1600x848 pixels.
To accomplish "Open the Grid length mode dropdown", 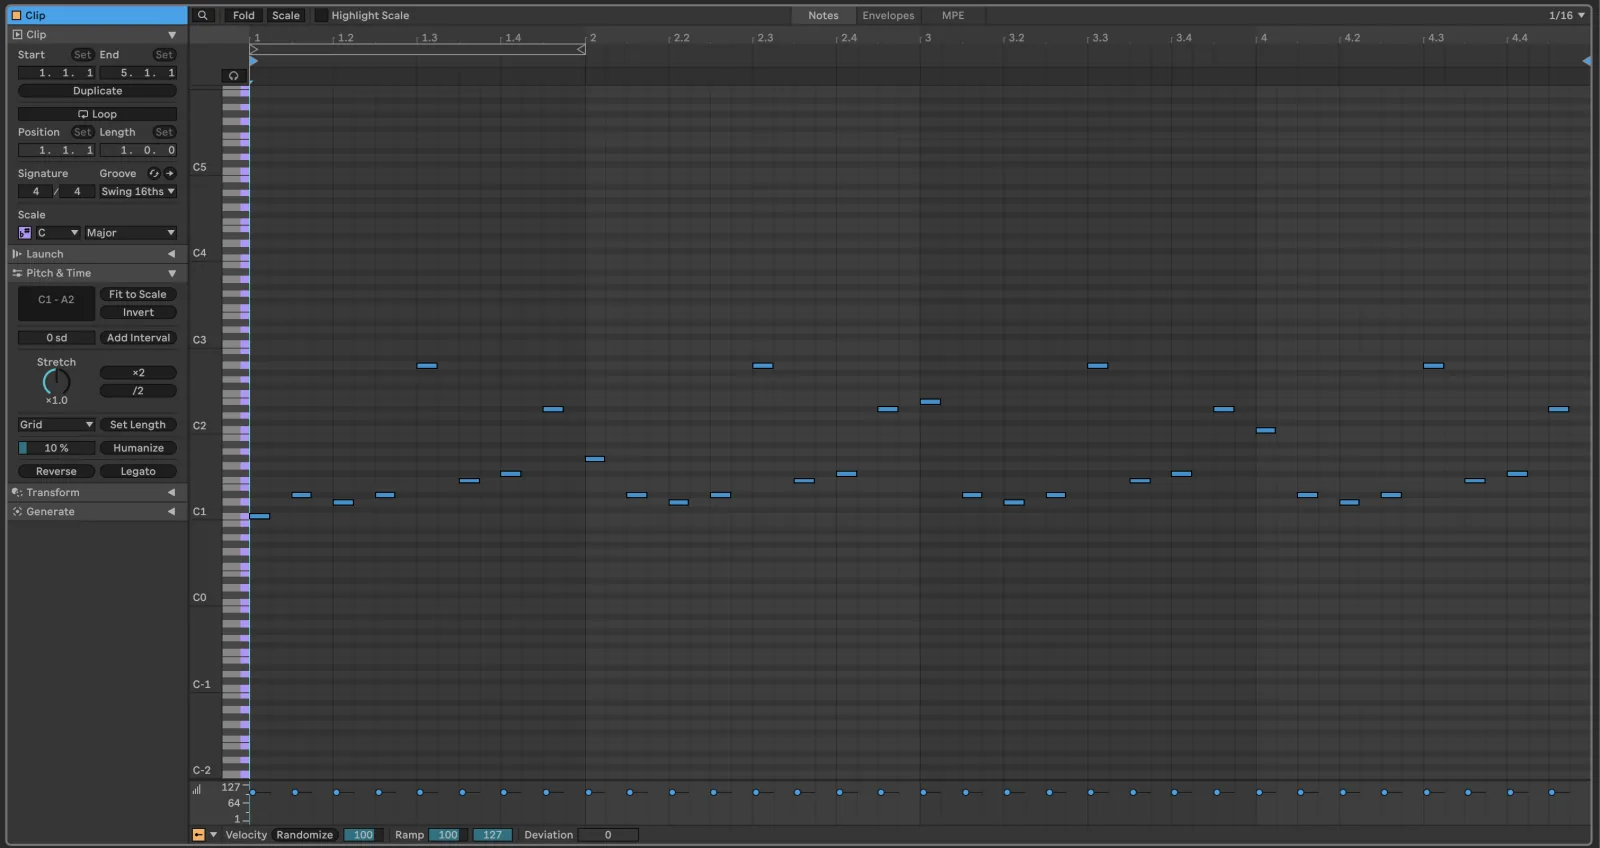I will click(x=56, y=425).
